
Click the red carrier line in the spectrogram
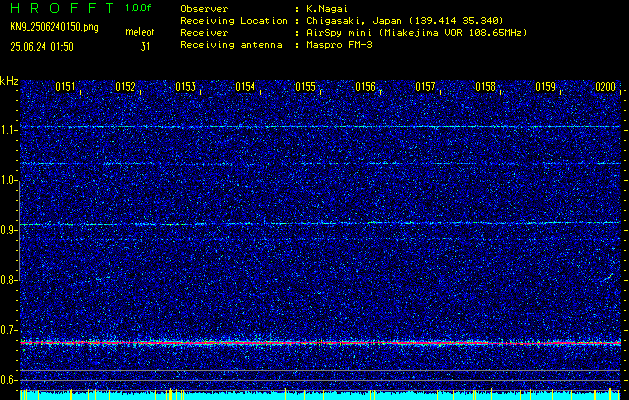(x=321, y=343)
